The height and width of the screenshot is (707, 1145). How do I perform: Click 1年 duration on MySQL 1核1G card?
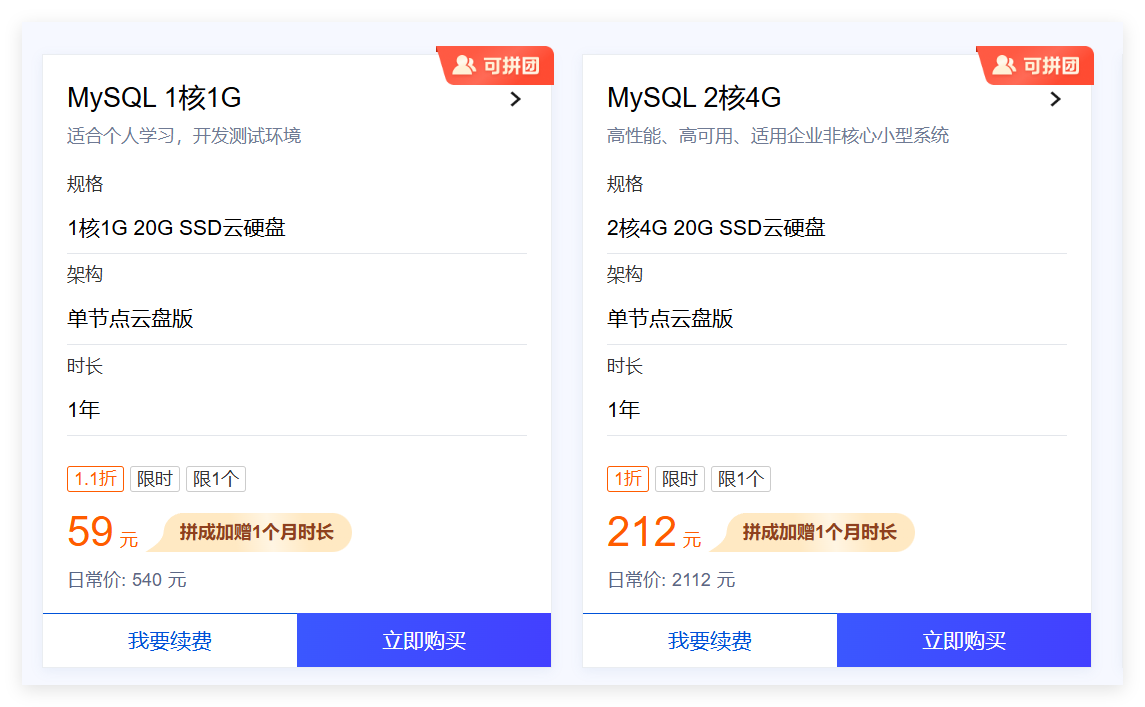point(83,410)
